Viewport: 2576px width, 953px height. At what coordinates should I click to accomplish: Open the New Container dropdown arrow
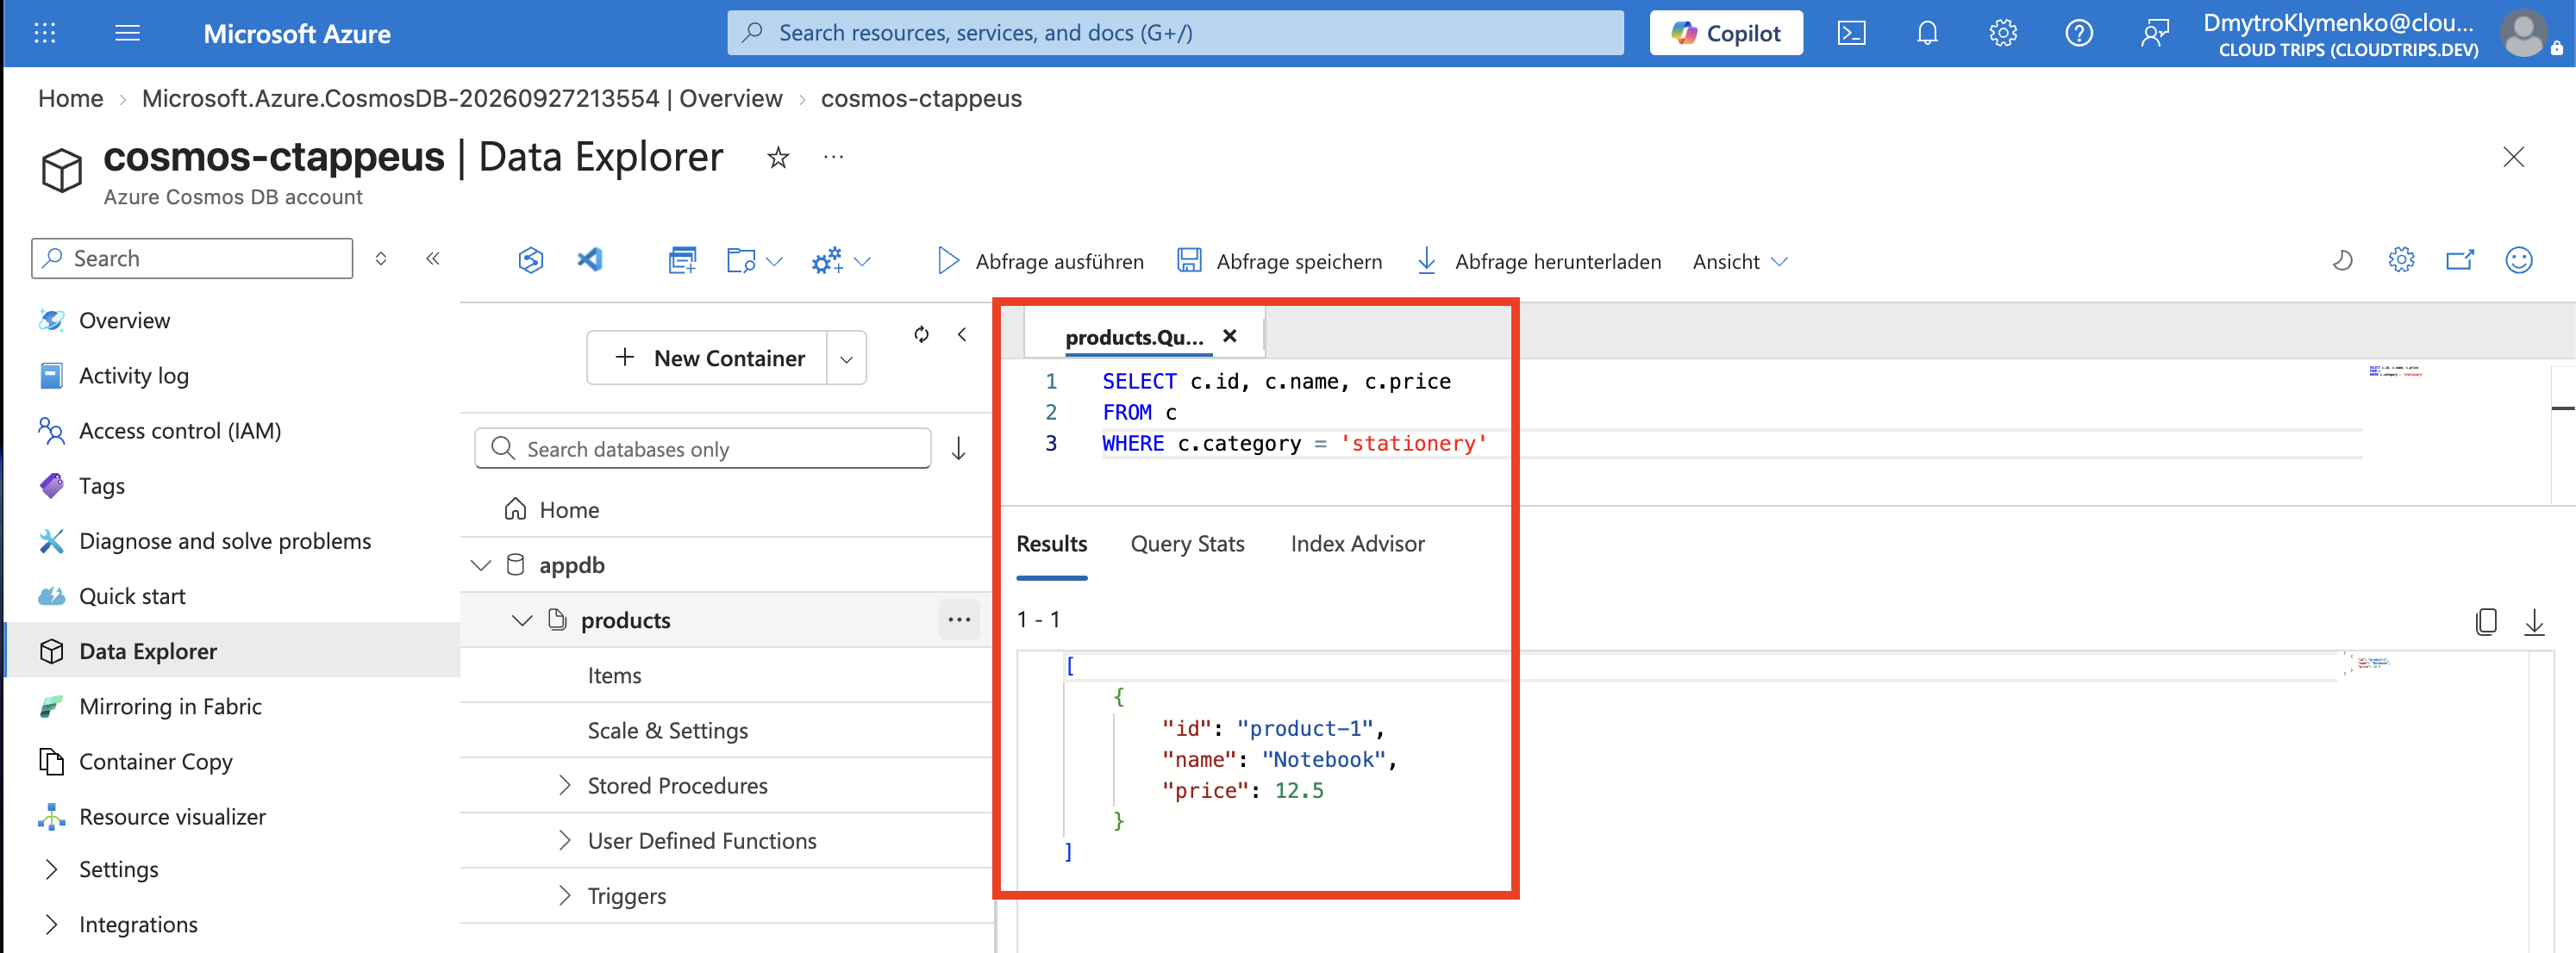pos(846,359)
